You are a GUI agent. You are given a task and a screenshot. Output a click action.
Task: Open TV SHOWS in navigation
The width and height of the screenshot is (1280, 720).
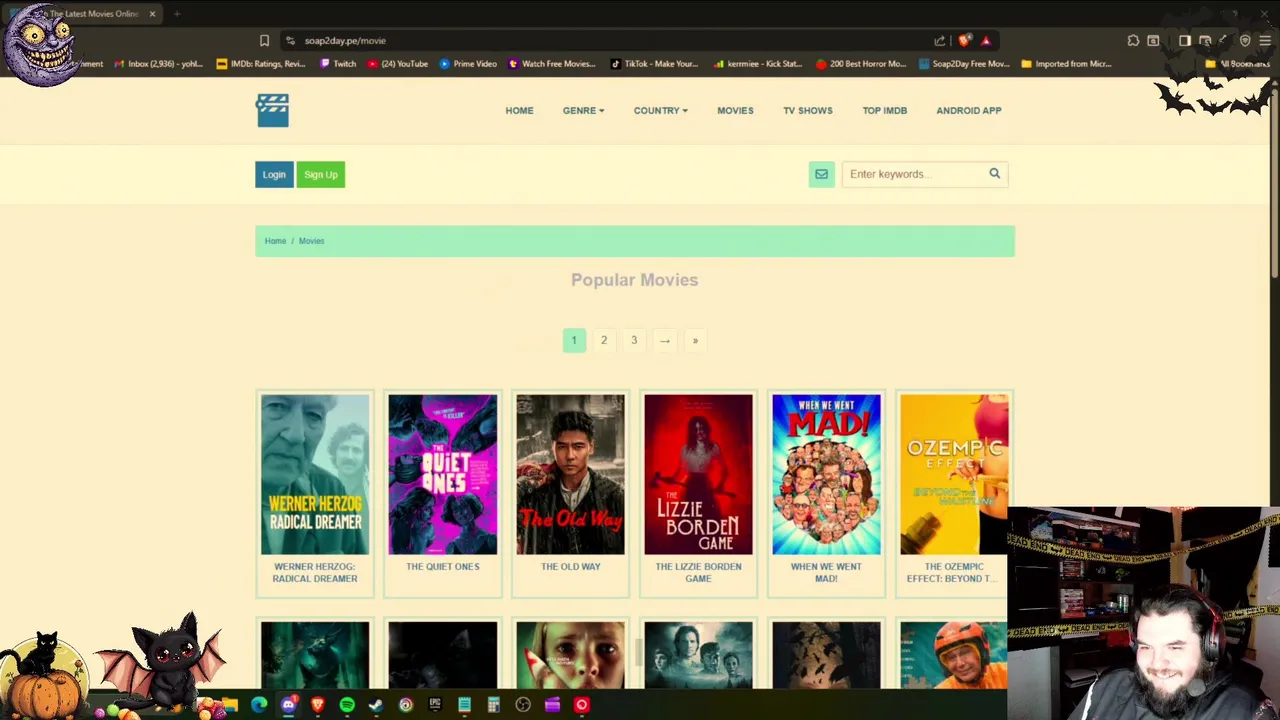pyautogui.click(x=808, y=111)
